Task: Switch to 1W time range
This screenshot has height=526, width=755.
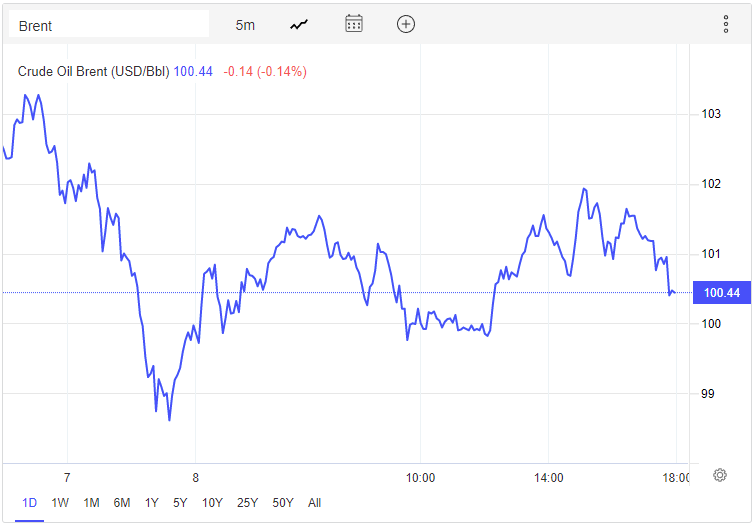Action: (60, 503)
